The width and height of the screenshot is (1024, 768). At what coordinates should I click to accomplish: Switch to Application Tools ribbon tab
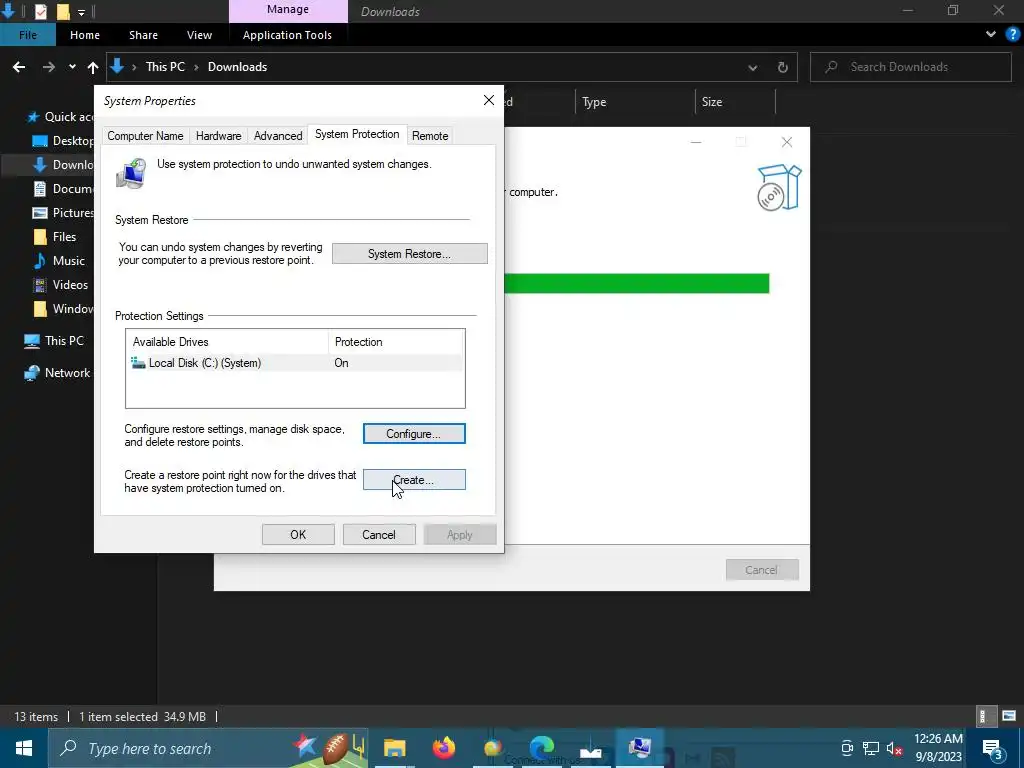tap(287, 35)
